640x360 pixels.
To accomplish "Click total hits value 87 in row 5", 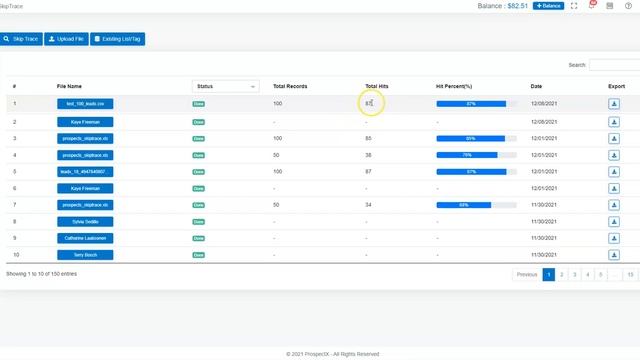I will tap(368, 172).
